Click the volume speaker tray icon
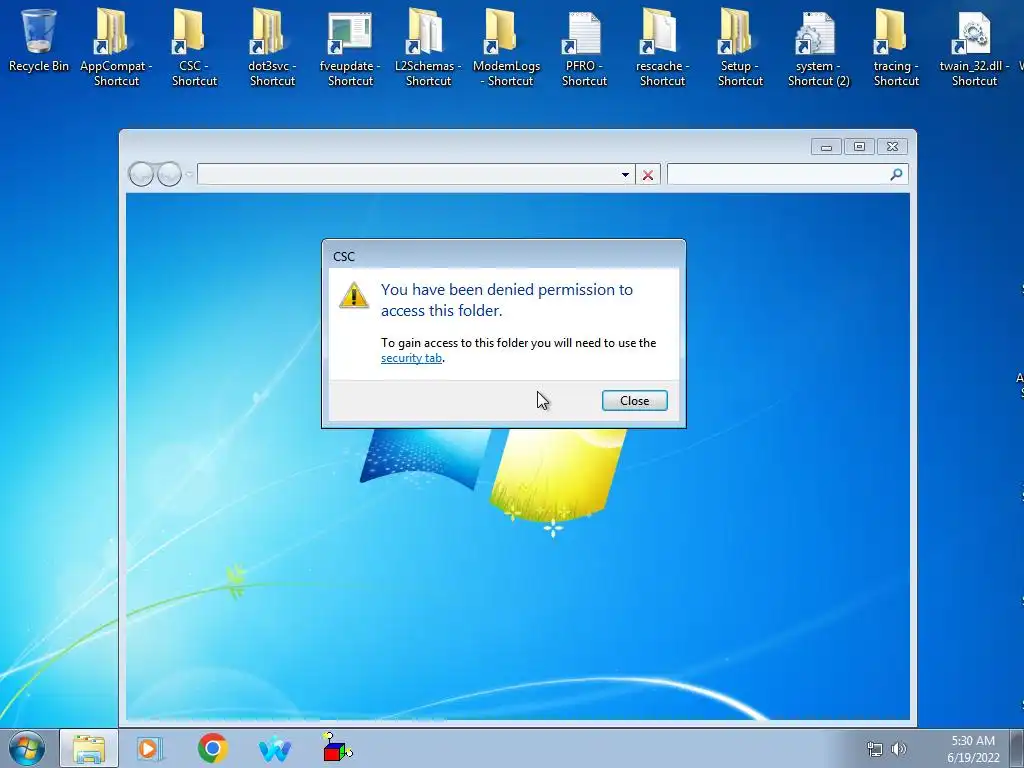The image size is (1024, 768). [x=899, y=749]
